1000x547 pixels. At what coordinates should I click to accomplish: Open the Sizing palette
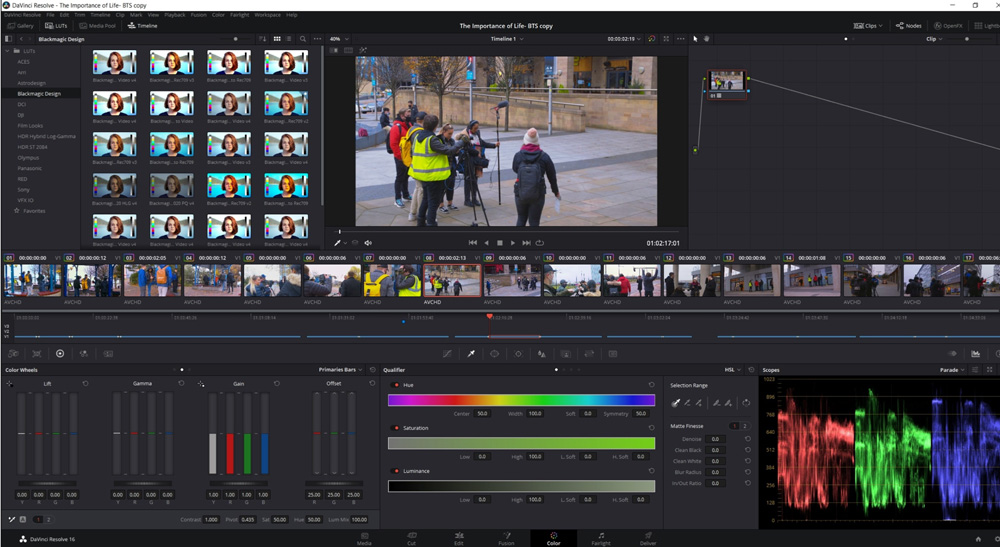[x=589, y=353]
